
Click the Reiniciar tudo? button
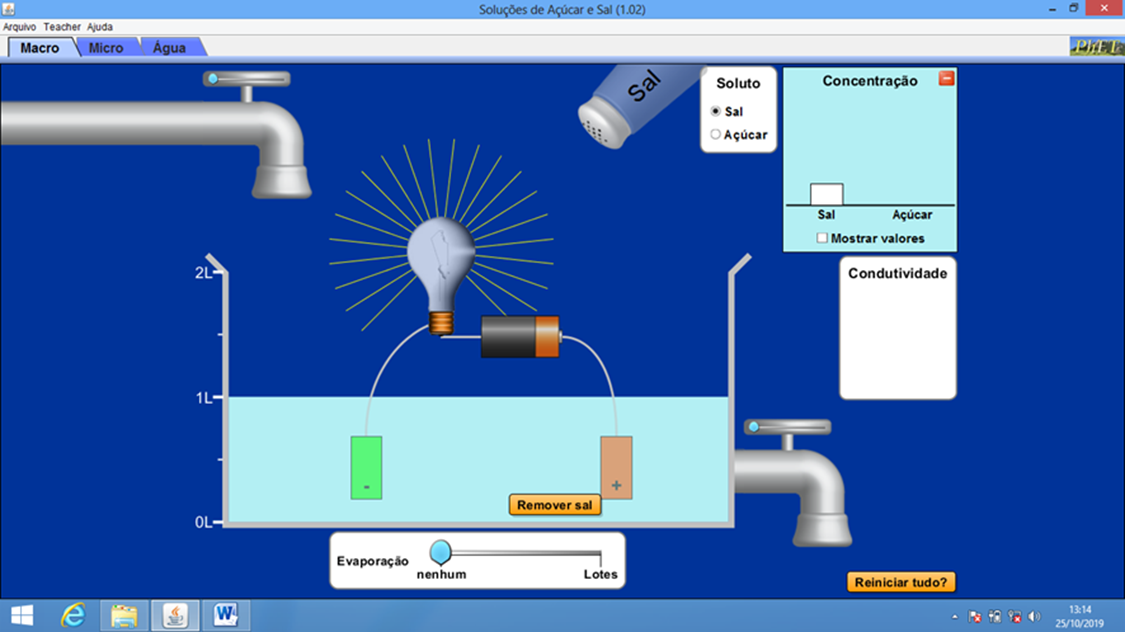pyautogui.click(x=901, y=582)
